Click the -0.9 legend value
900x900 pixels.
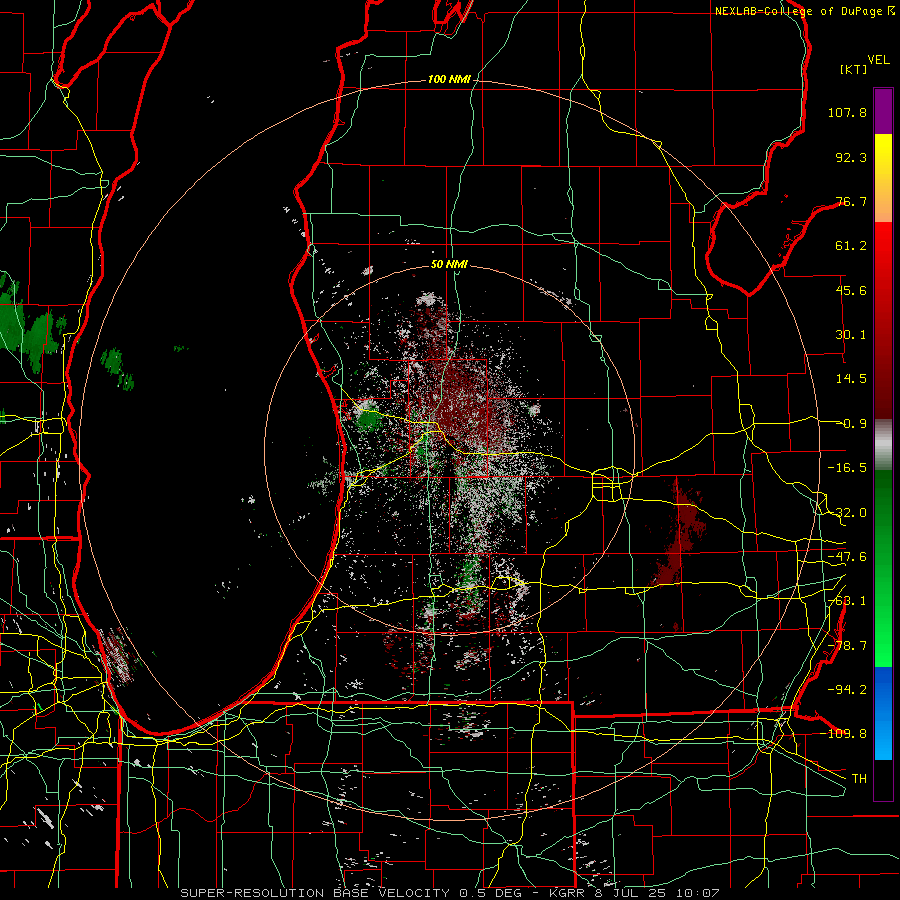pos(851,424)
